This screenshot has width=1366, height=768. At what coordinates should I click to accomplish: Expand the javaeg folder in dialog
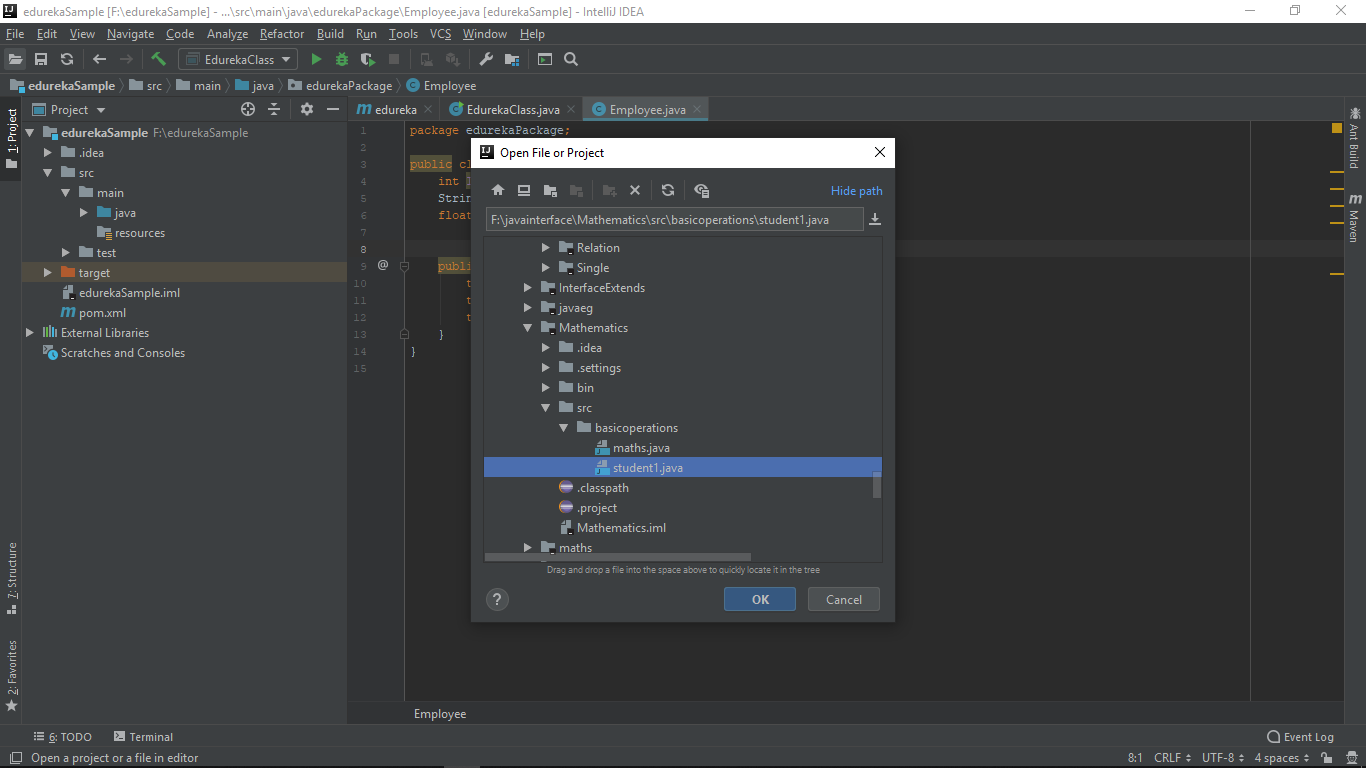[x=528, y=308]
